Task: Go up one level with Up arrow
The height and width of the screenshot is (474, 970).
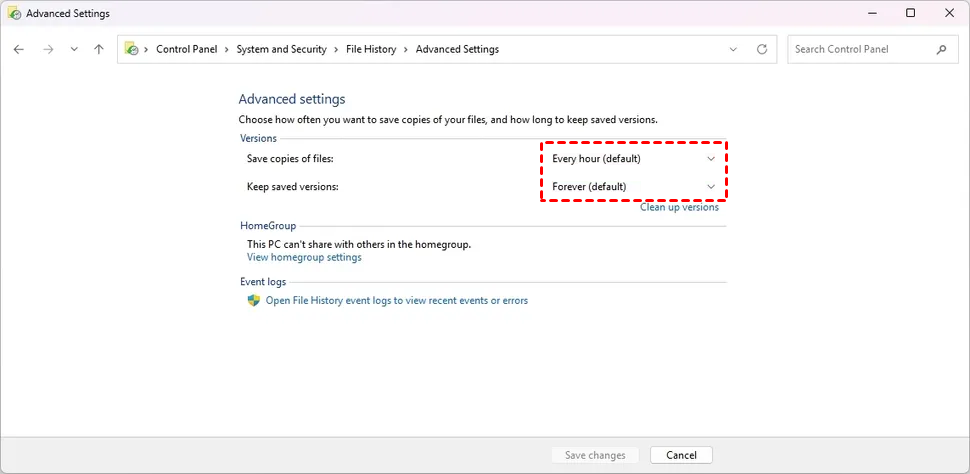Action: point(98,49)
